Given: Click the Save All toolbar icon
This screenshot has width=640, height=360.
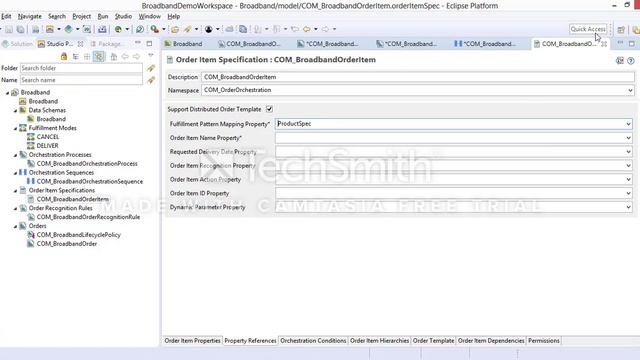Looking at the screenshot, I should pos(20,29).
